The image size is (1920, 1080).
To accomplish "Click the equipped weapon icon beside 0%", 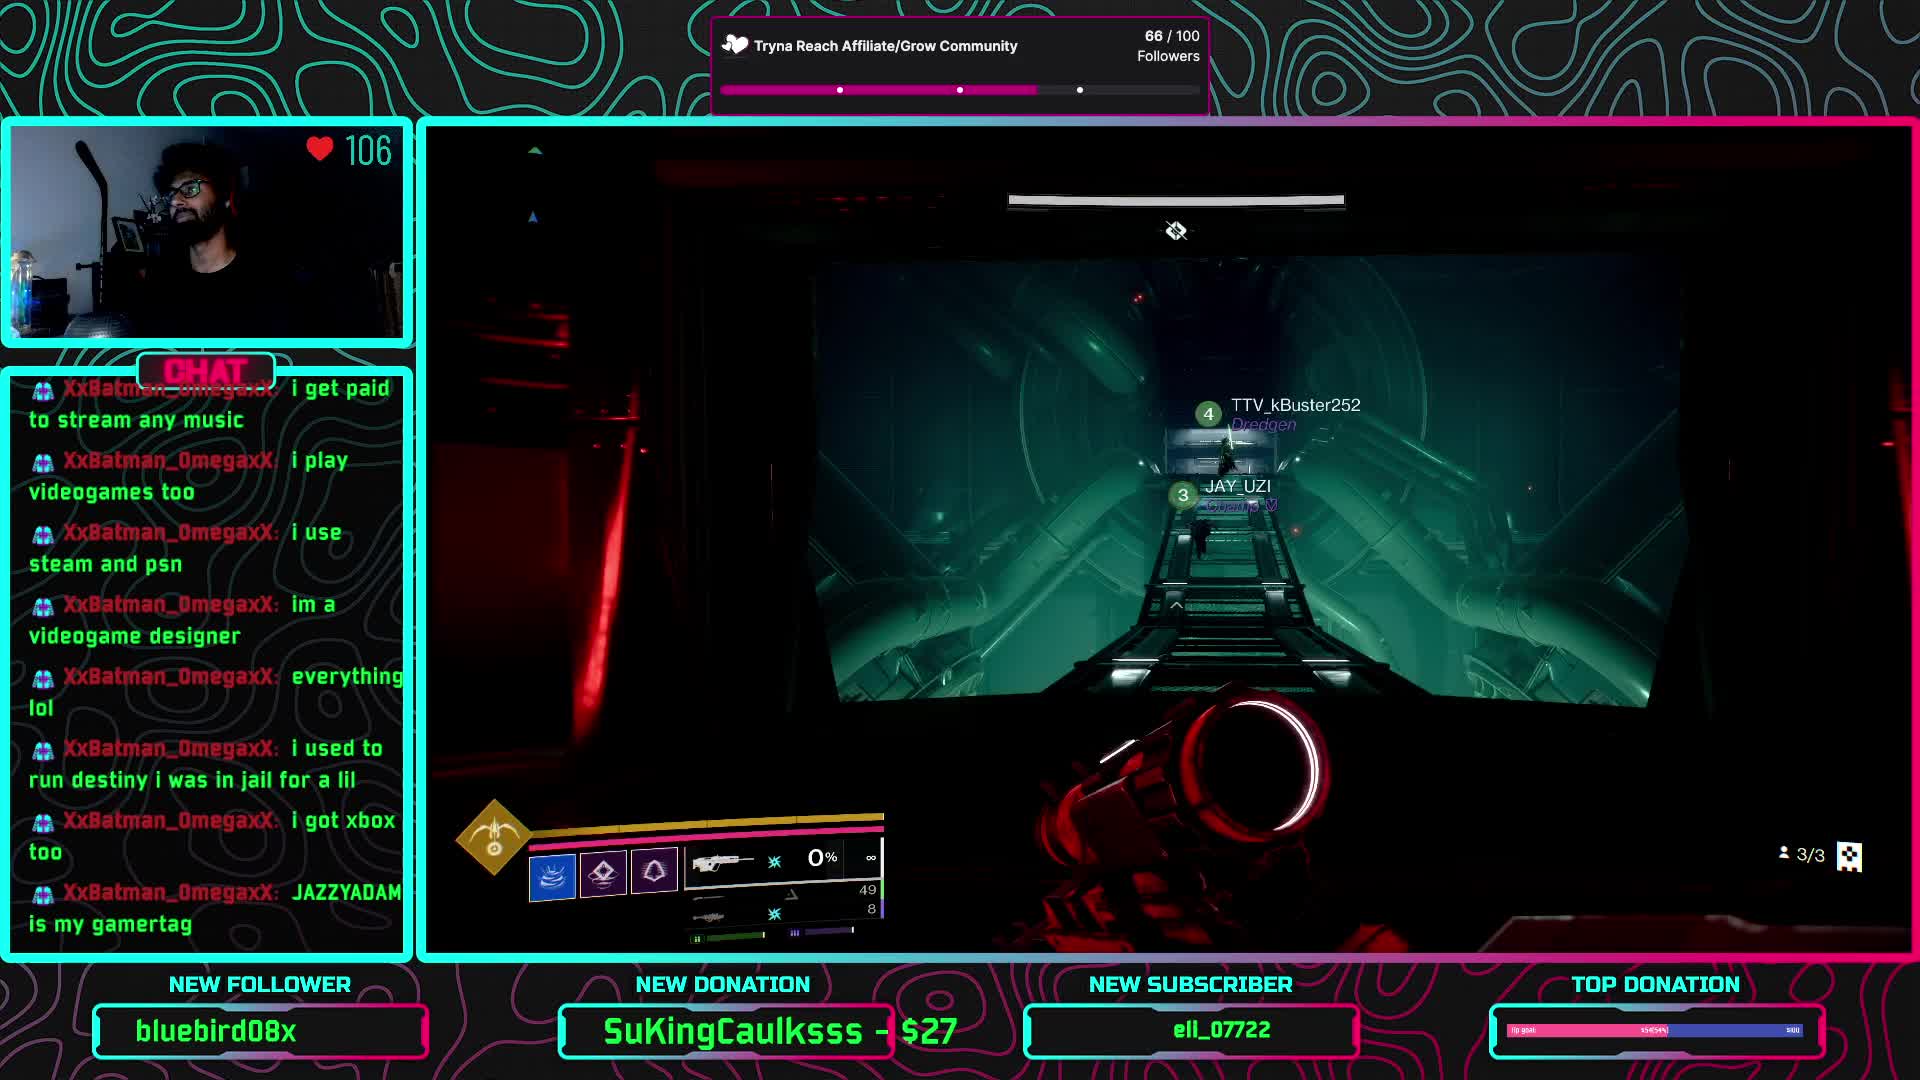I will pos(722,862).
